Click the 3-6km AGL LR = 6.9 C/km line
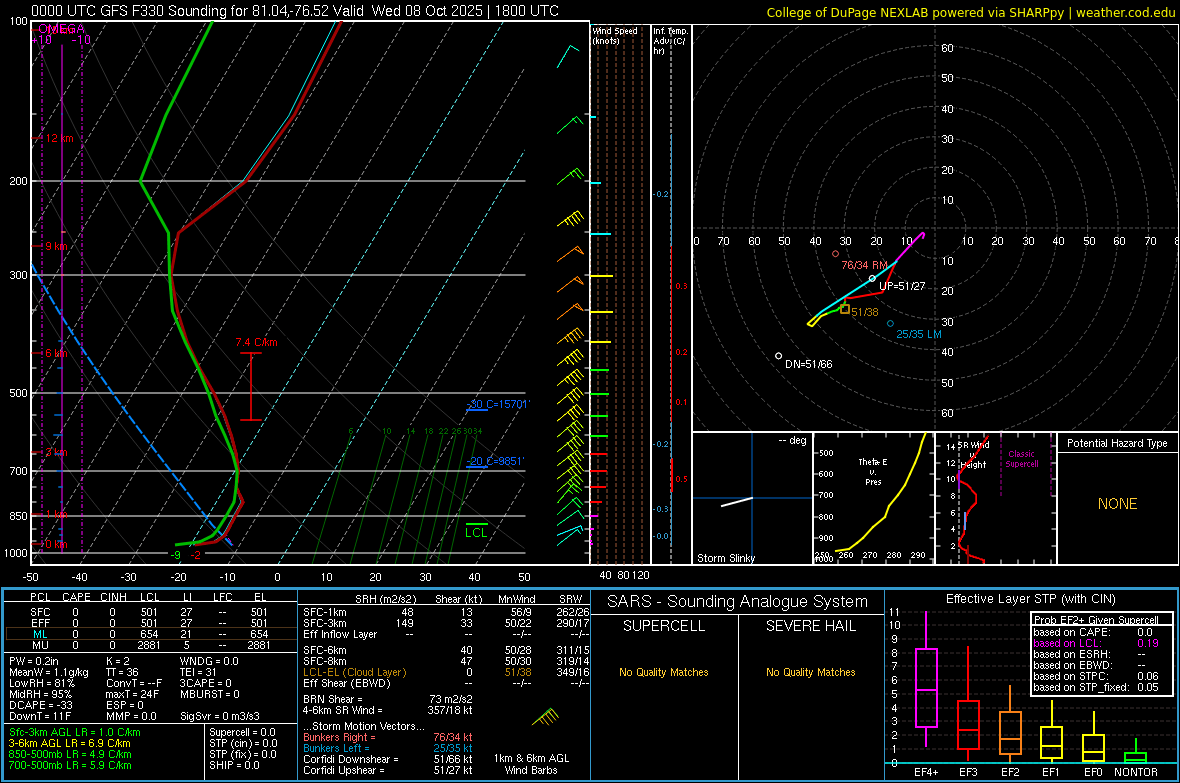1180x783 pixels. 70,743
